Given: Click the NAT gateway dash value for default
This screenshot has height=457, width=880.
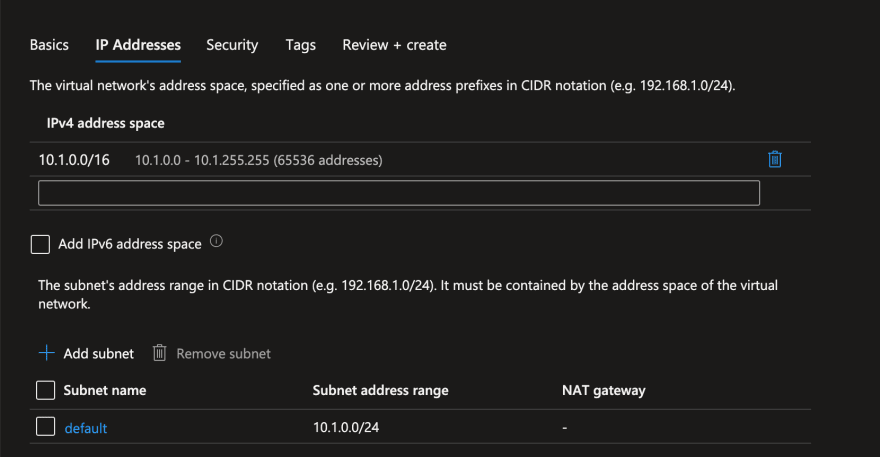Looking at the screenshot, I should (565, 428).
